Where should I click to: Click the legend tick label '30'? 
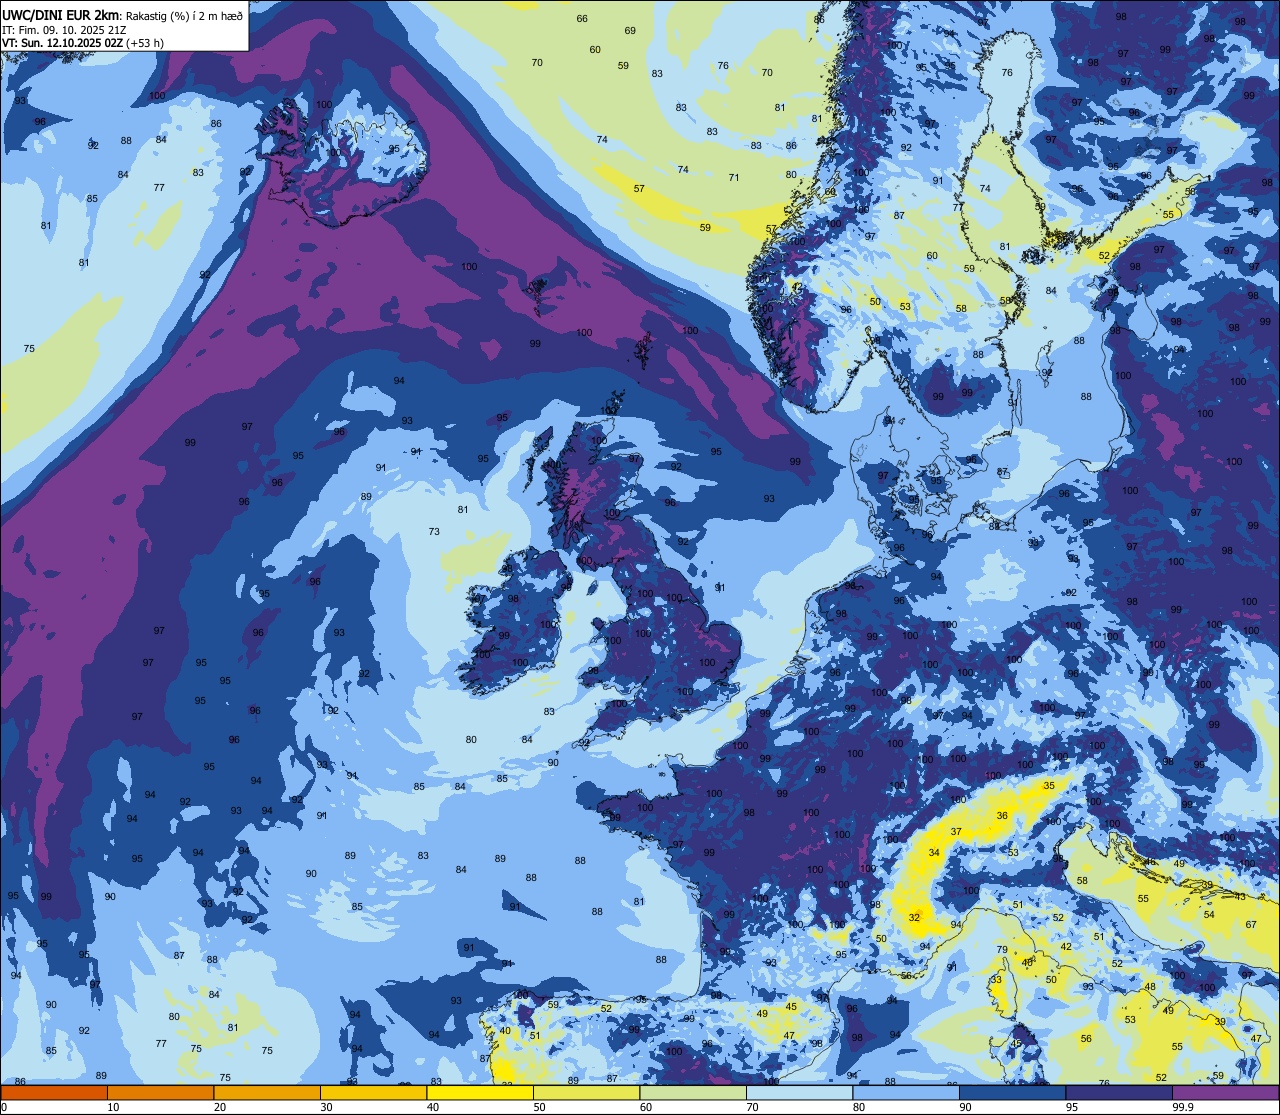point(326,1107)
